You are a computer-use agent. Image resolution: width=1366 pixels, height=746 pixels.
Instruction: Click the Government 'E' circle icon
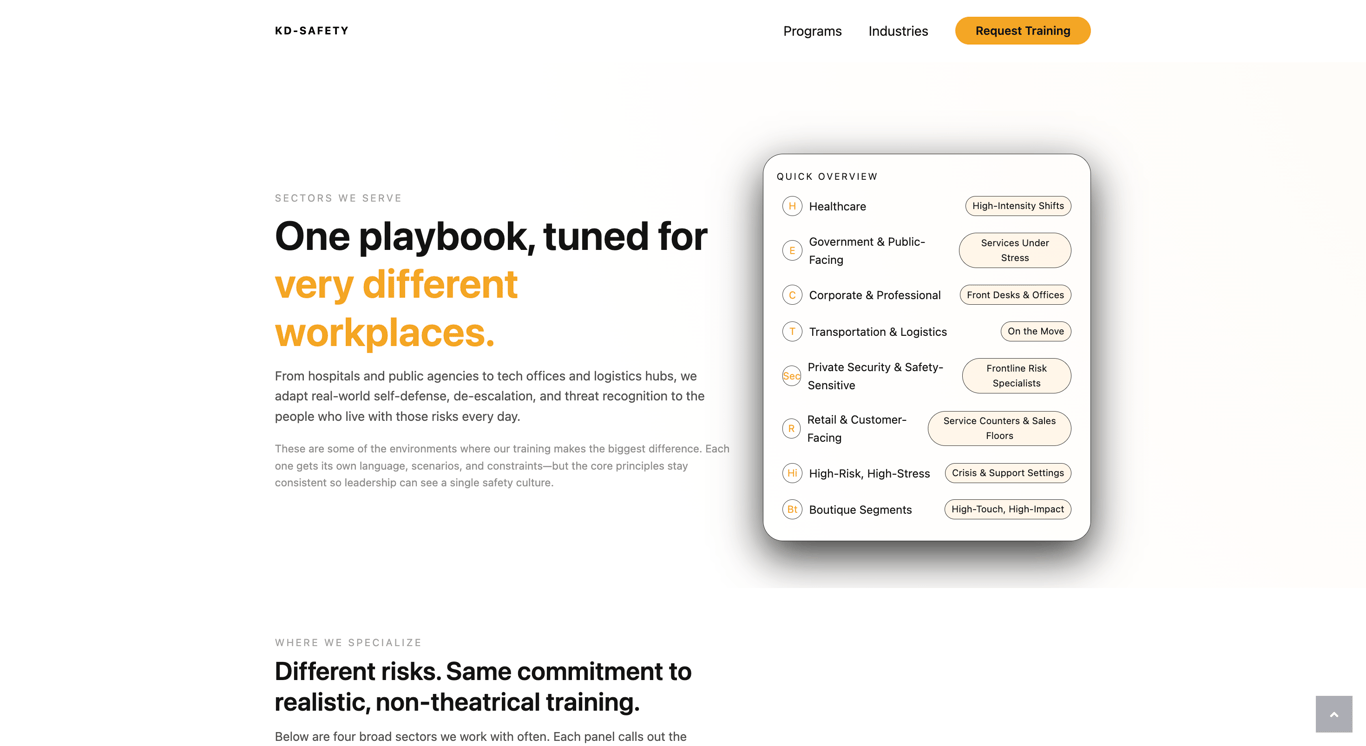[792, 250]
